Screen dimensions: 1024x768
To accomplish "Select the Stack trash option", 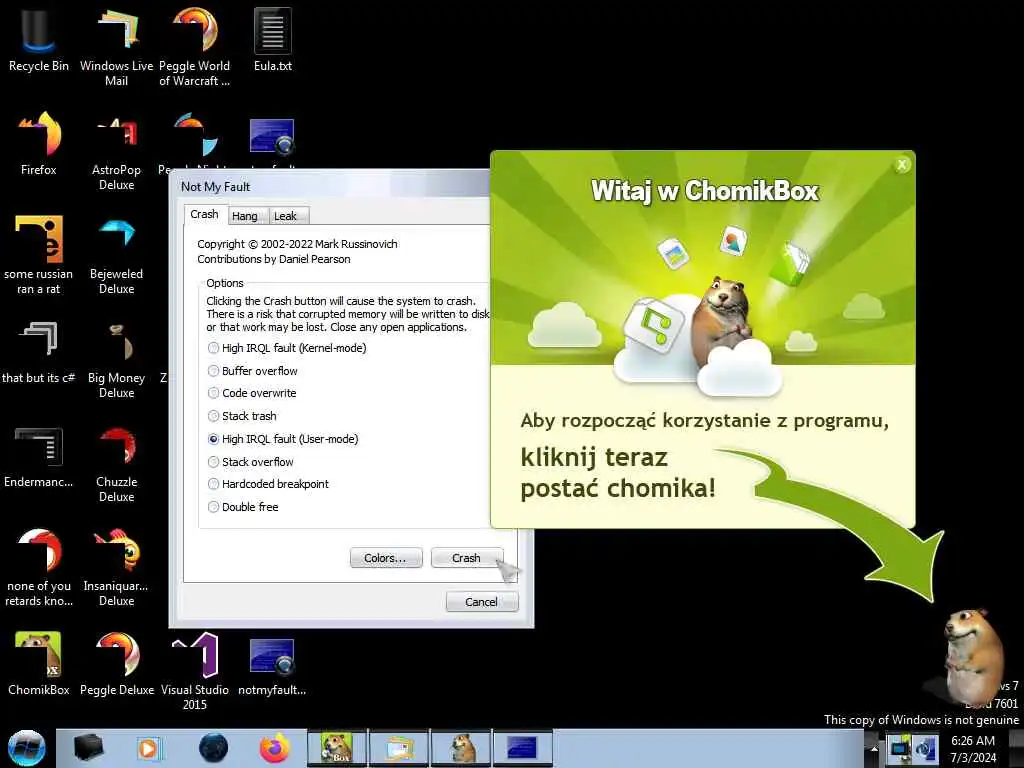I will (x=242, y=416).
